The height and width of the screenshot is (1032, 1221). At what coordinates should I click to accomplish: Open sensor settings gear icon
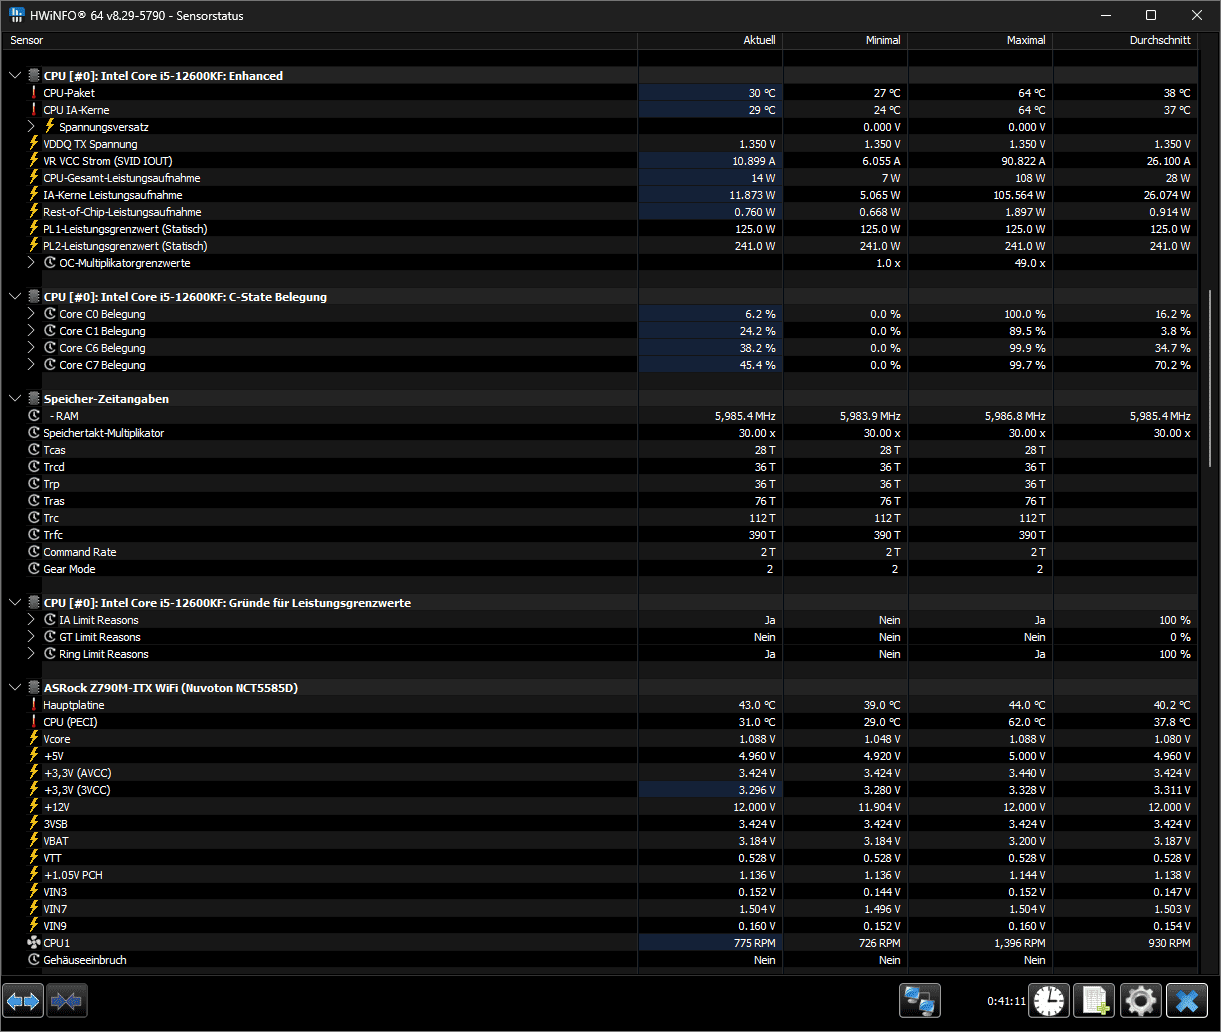pyautogui.click(x=1141, y=1000)
